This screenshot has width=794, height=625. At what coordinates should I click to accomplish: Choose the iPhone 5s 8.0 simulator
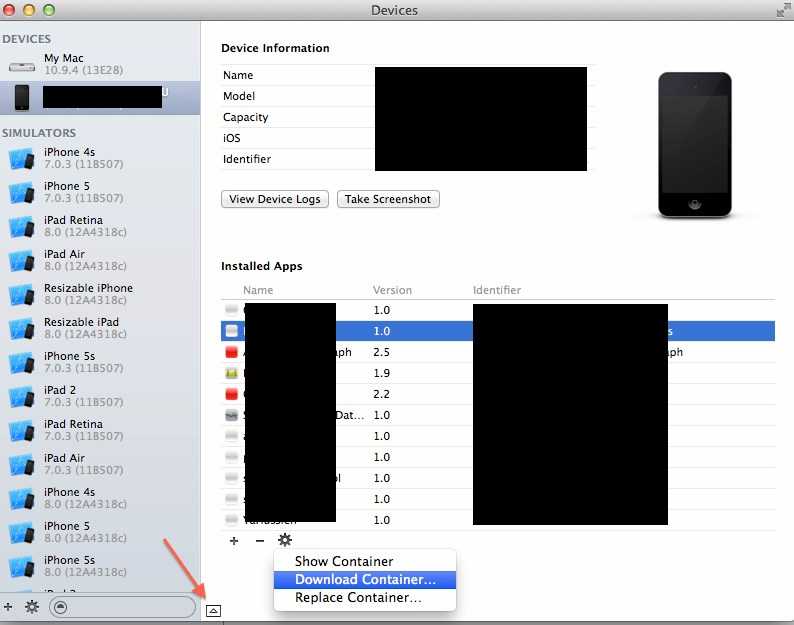pyautogui.click(x=100, y=566)
